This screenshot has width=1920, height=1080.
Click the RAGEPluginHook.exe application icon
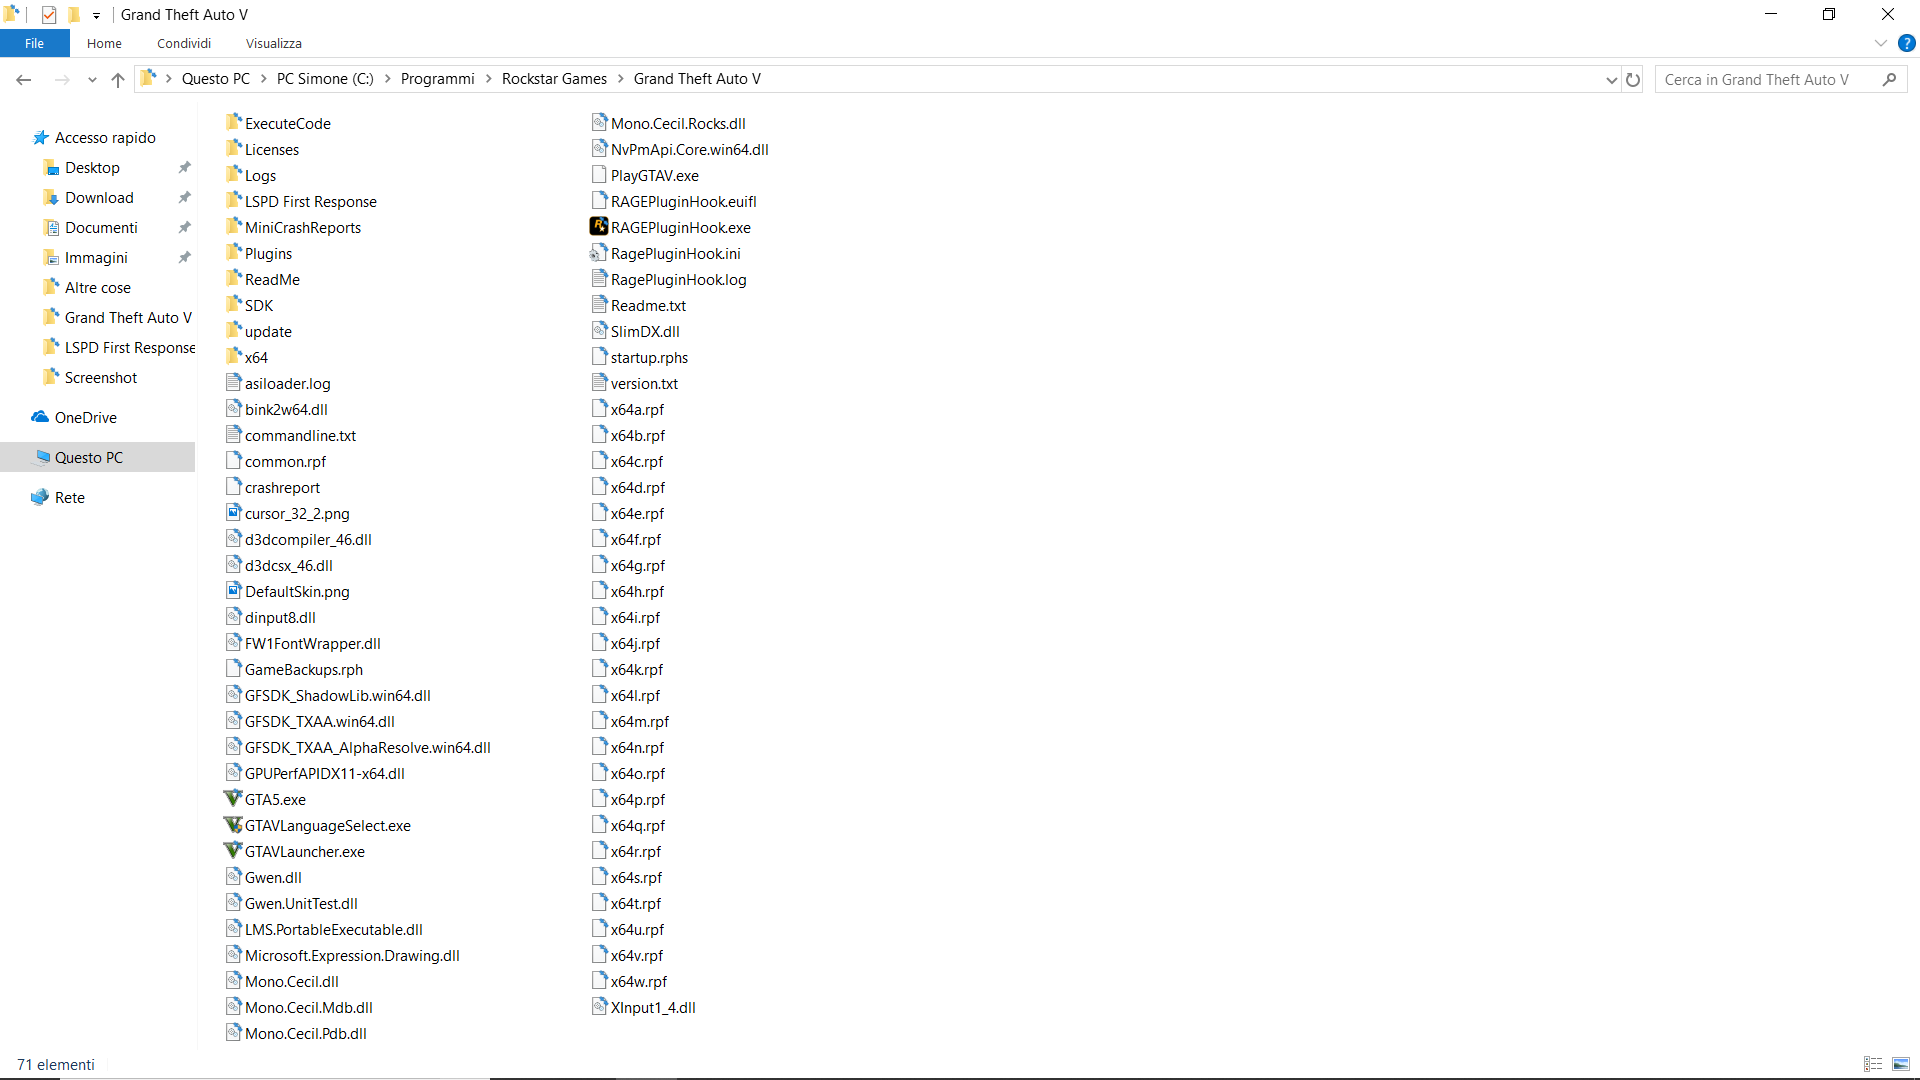point(598,227)
